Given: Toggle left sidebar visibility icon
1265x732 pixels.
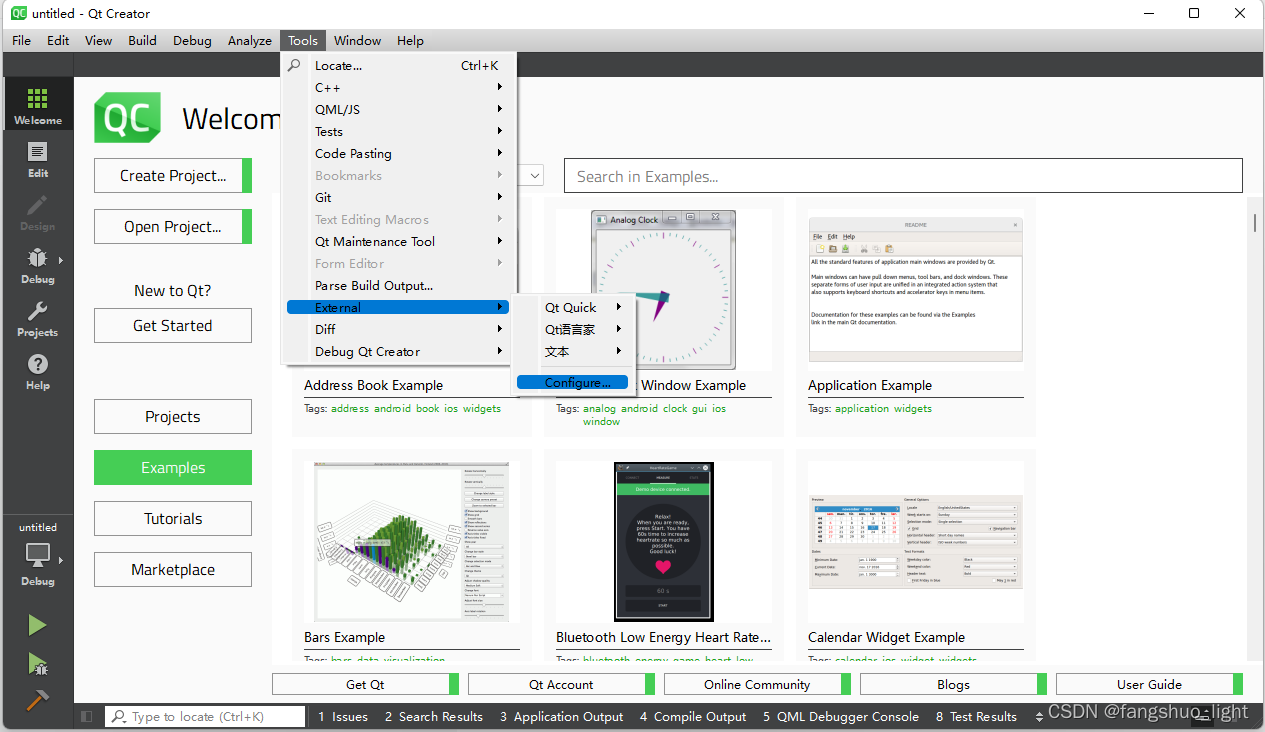Looking at the screenshot, I should [87, 717].
